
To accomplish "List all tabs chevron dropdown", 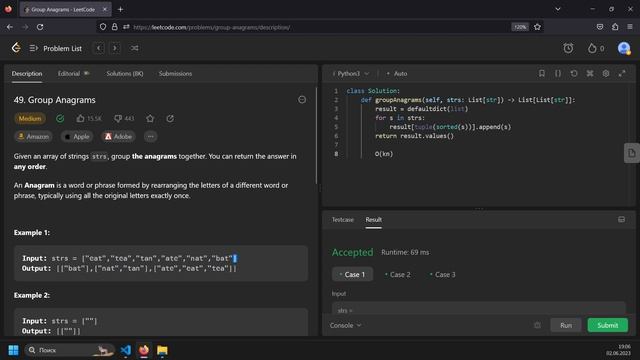I will (x=558, y=9).
